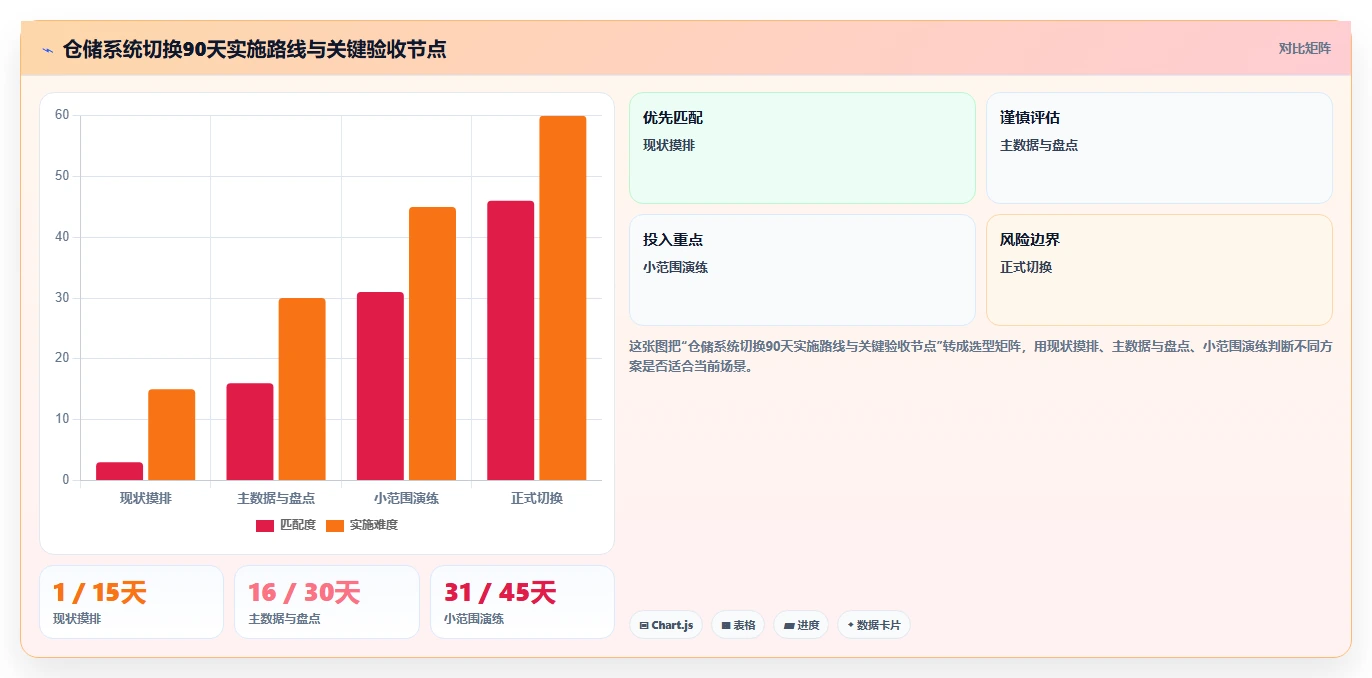Click the 正式切换 x-axis label
Image resolution: width=1372 pixels, height=678 pixels.
tap(537, 498)
